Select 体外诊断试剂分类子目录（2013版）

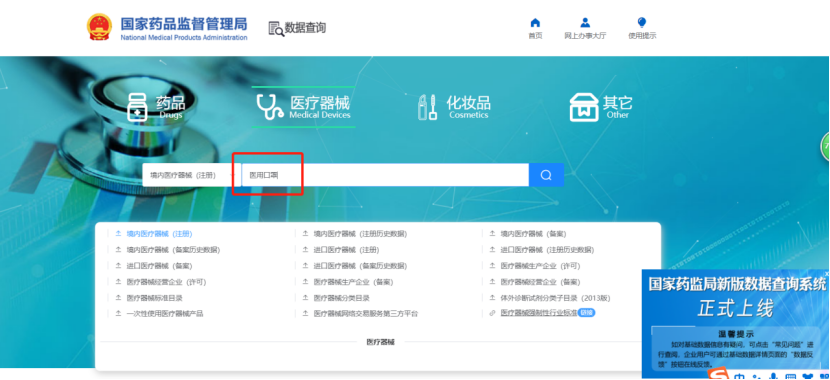pos(556,298)
